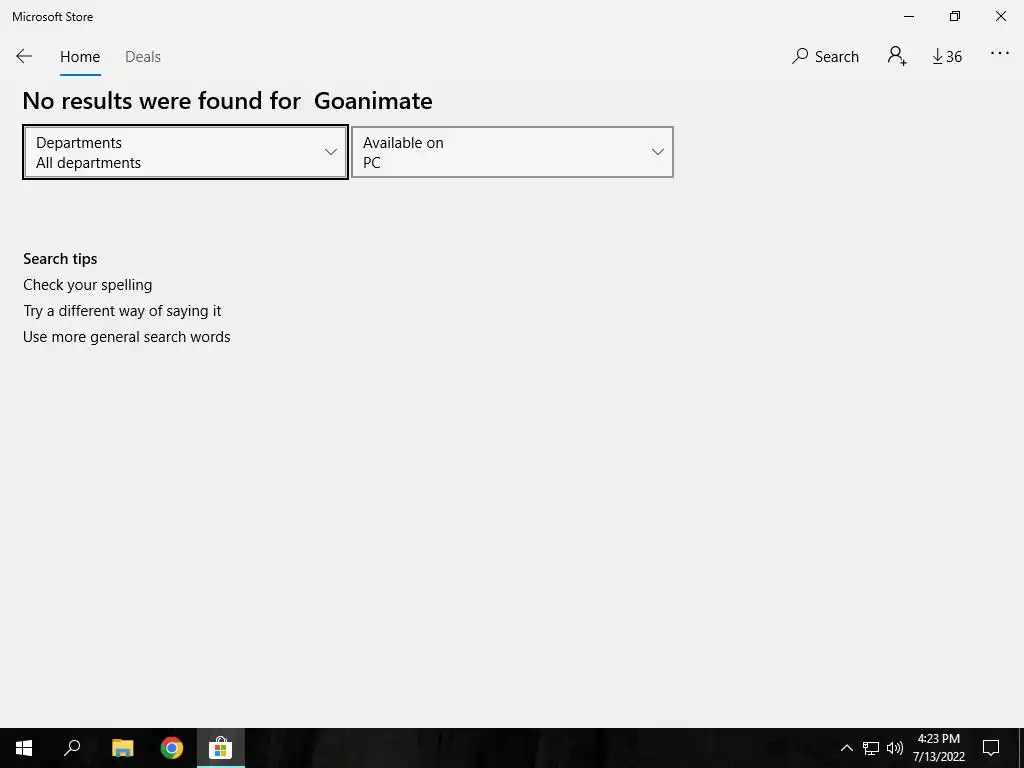Click the 'Search tips' heading
1024x768 pixels.
(x=60, y=259)
